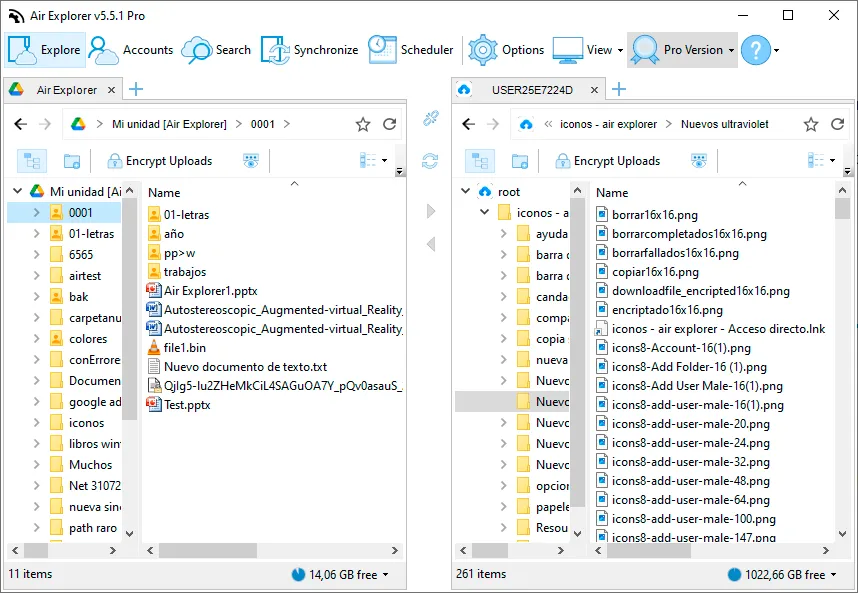Open the dropdown arrow next to the help icon
The width and height of the screenshot is (858, 593).
(x=776, y=50)
